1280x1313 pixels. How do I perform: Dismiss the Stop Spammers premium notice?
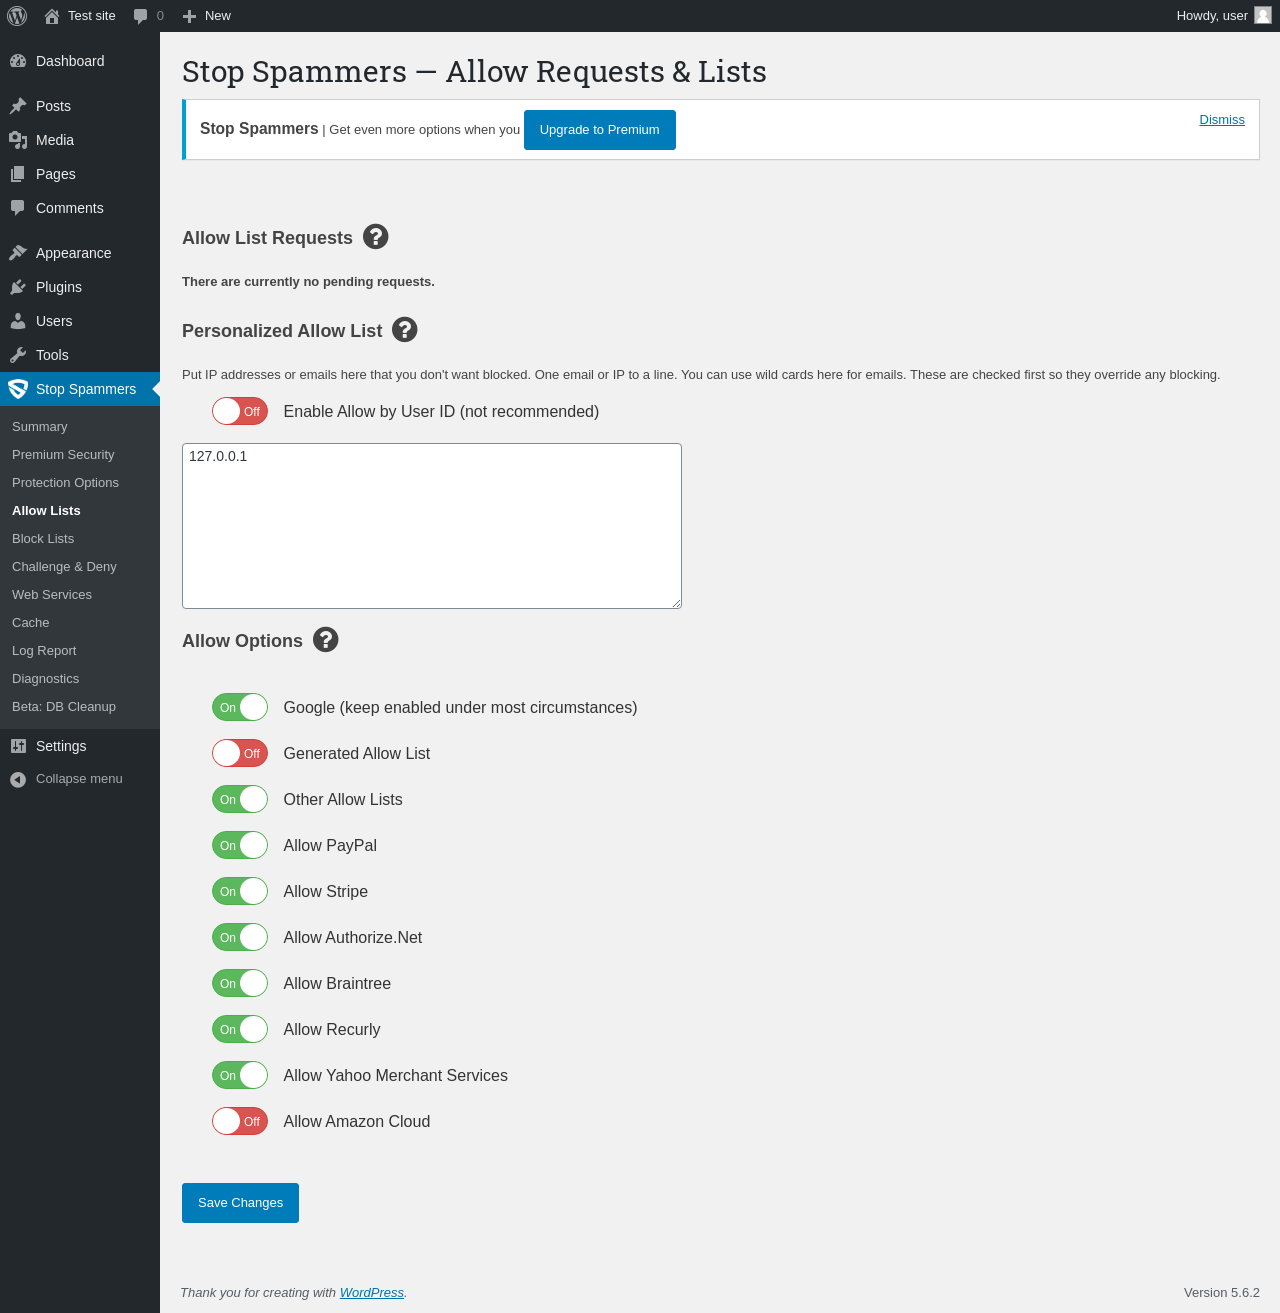[1222, 119]
